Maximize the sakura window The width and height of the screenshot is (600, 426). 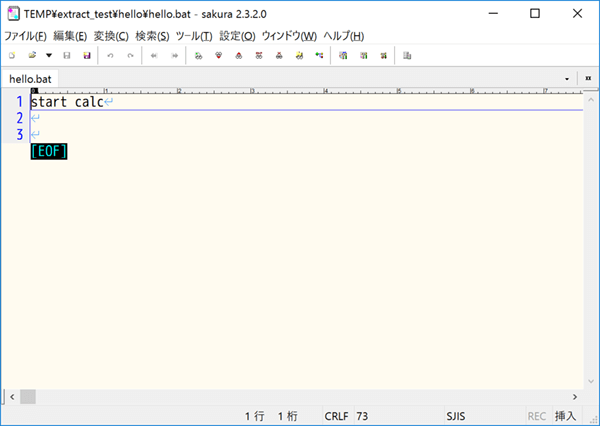[x=535, y=14]
